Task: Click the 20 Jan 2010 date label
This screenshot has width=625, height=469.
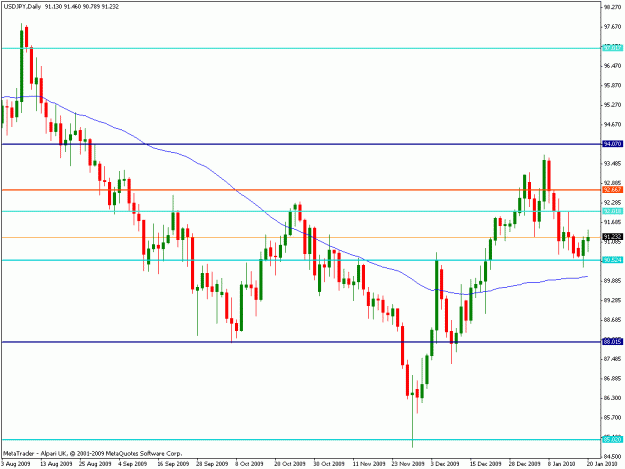Action: coord(601,464)
